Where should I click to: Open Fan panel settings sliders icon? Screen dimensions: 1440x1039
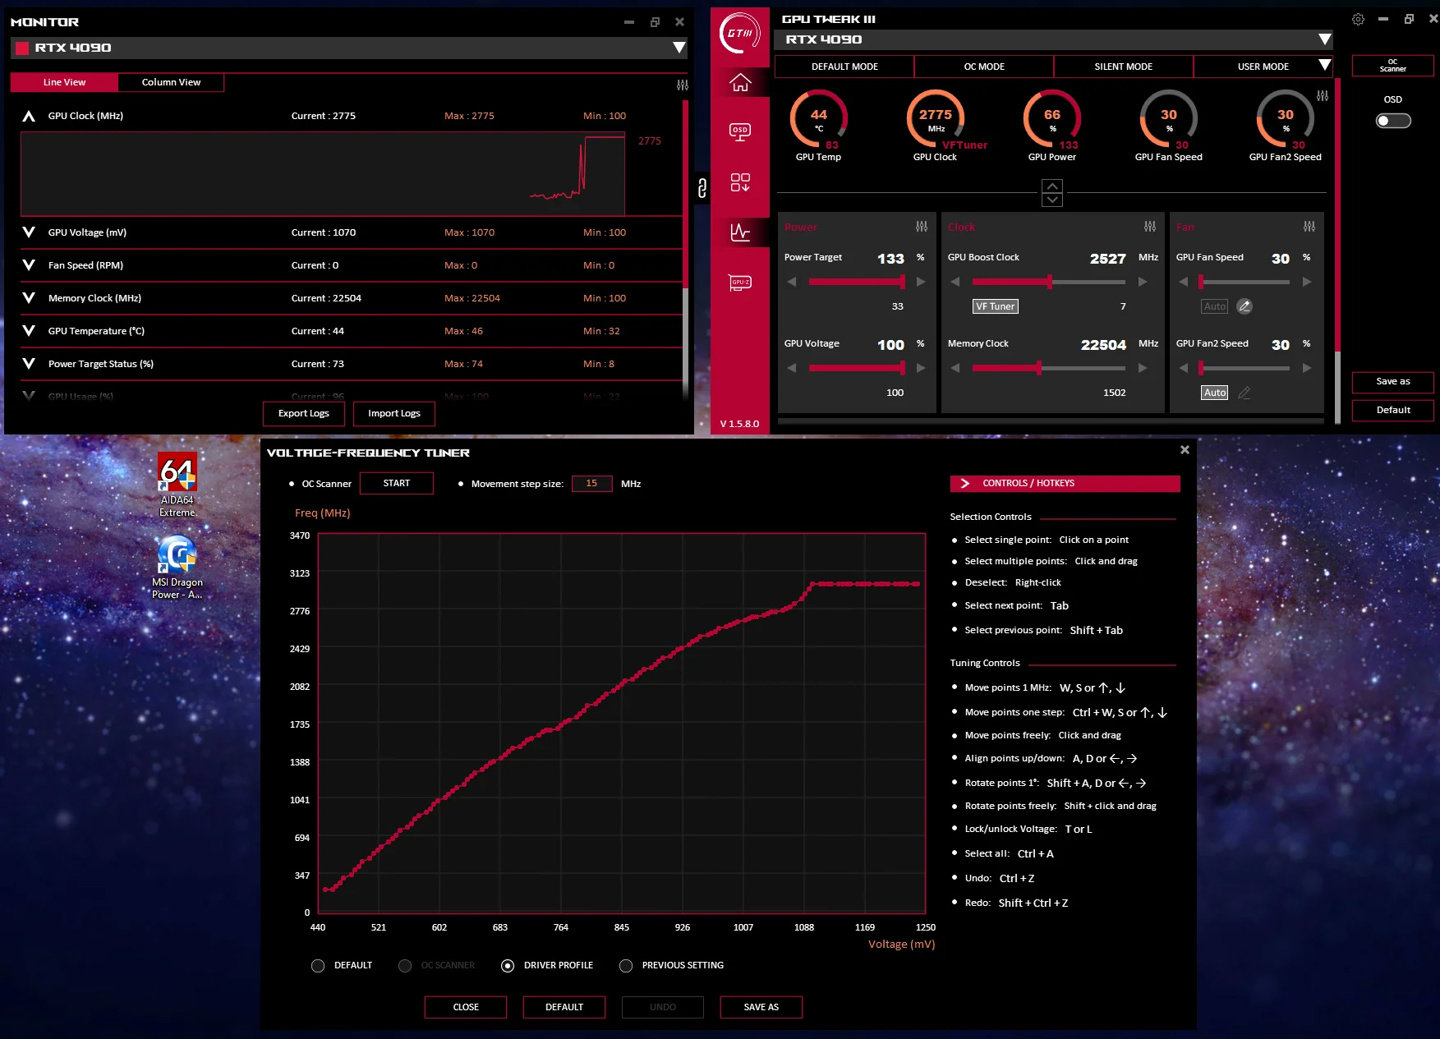tap(1309, 227)
